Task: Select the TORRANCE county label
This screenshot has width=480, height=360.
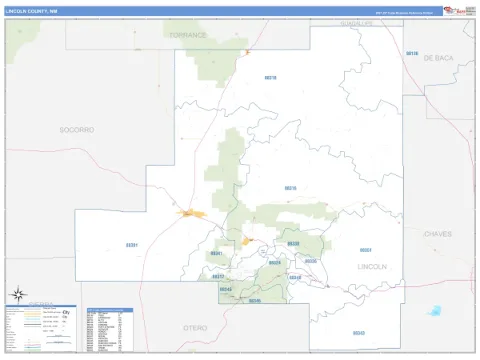Action: pyautogui.click(x=187, y=35)
